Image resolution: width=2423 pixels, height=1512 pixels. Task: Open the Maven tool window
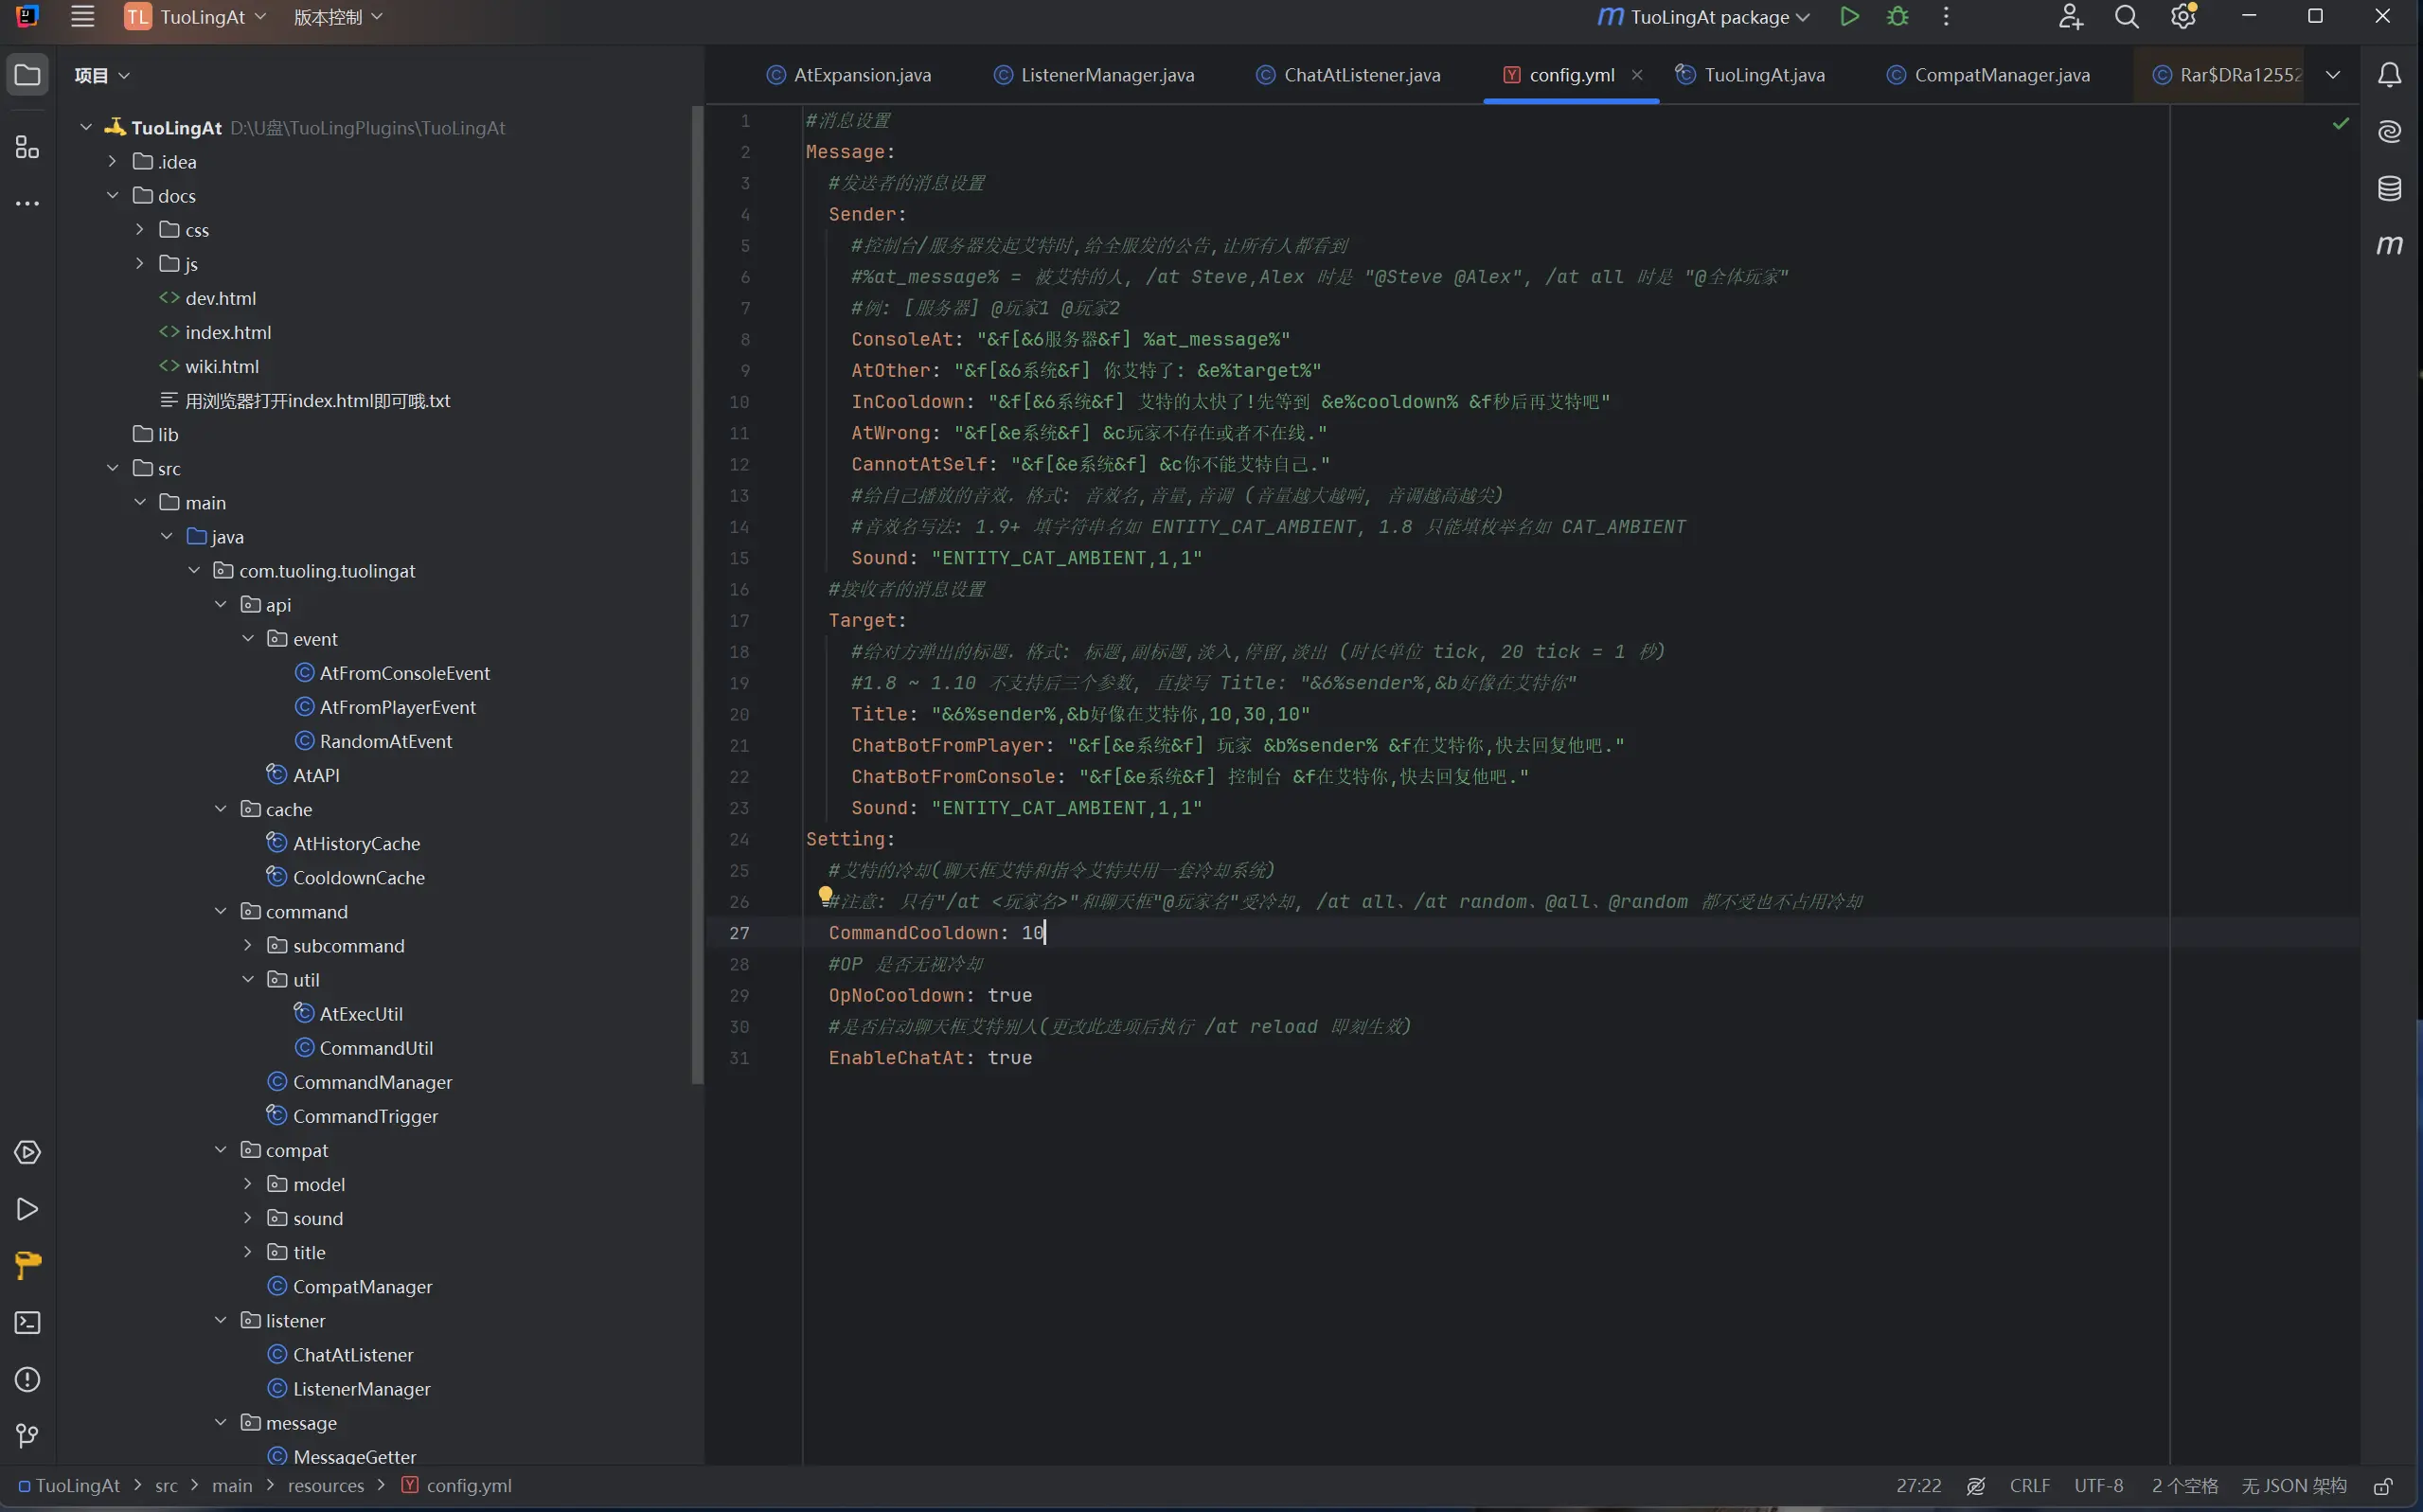(x=2389, y=245)
